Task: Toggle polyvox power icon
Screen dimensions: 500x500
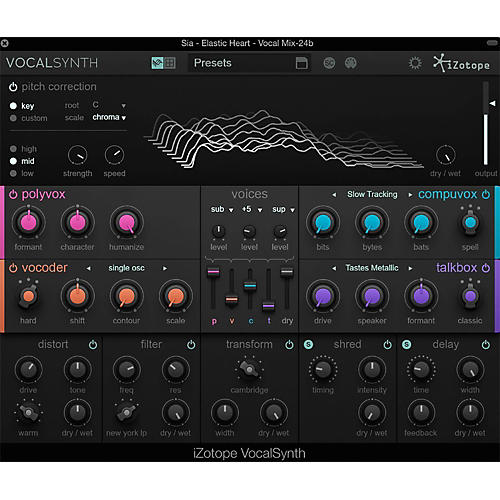Action: [13, 194]
